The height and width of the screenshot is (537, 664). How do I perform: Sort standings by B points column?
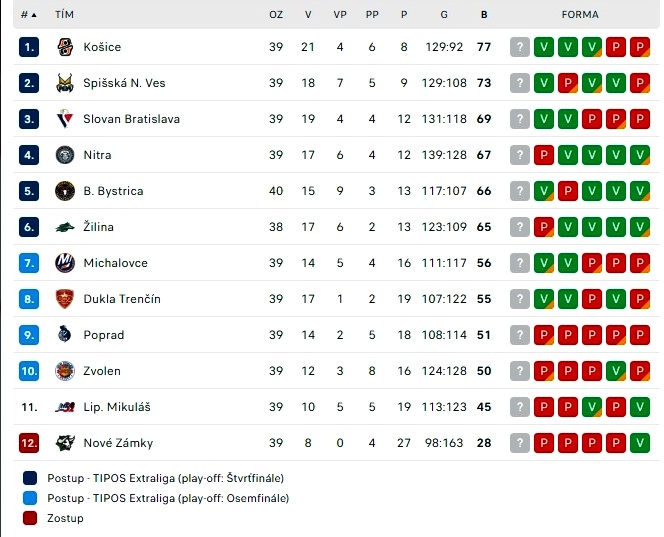tap(484, 15)
